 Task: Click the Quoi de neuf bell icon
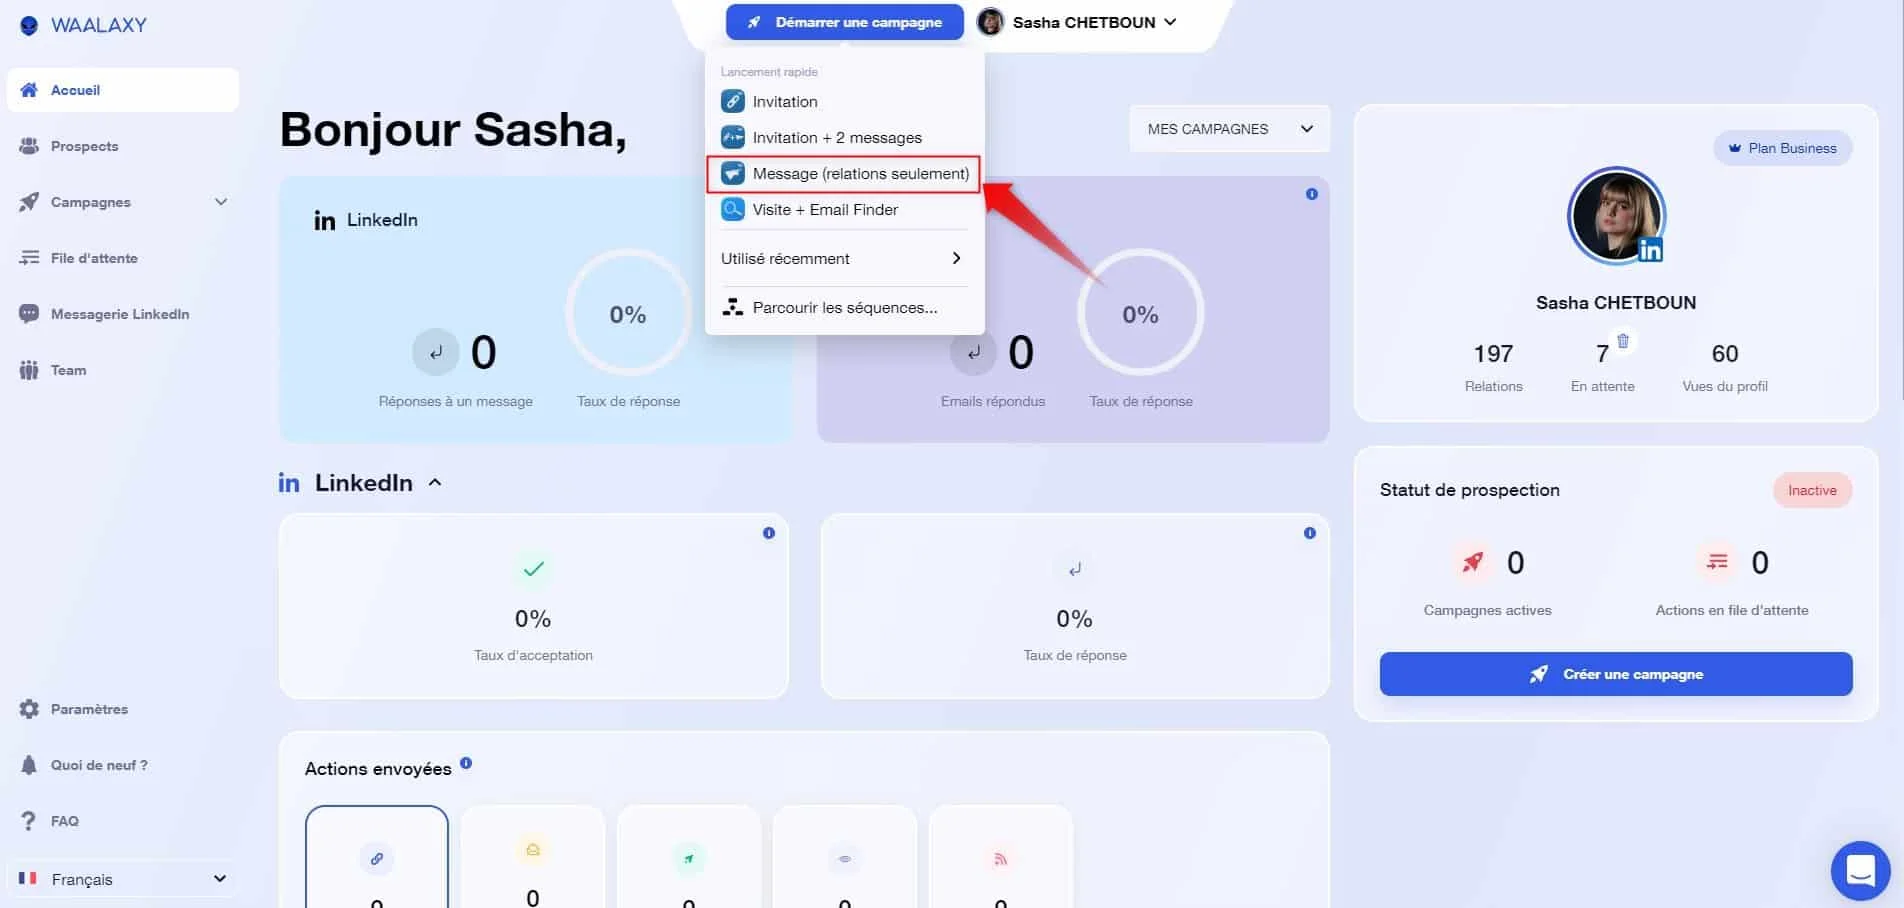pyautogui.click(x=29, y=765)
